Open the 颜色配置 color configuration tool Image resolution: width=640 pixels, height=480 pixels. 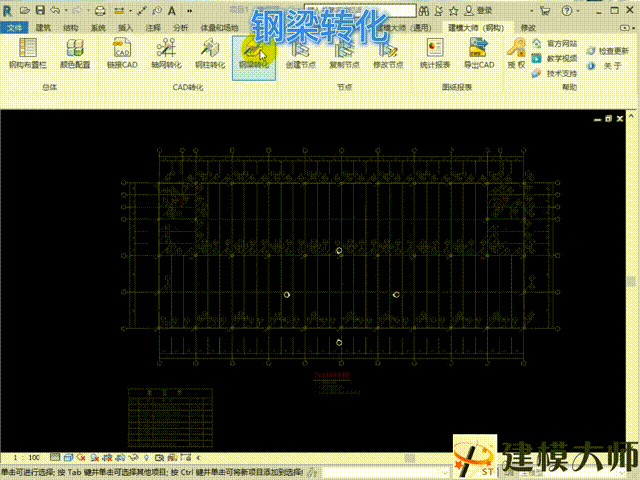tap(75, 53)
